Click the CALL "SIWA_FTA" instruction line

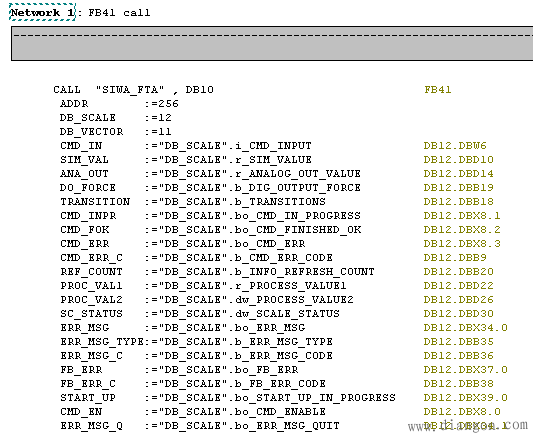tap(133, 90)
